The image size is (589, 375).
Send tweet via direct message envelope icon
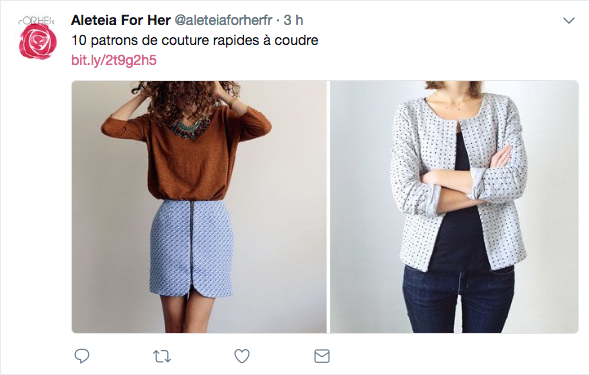[322, 356]
